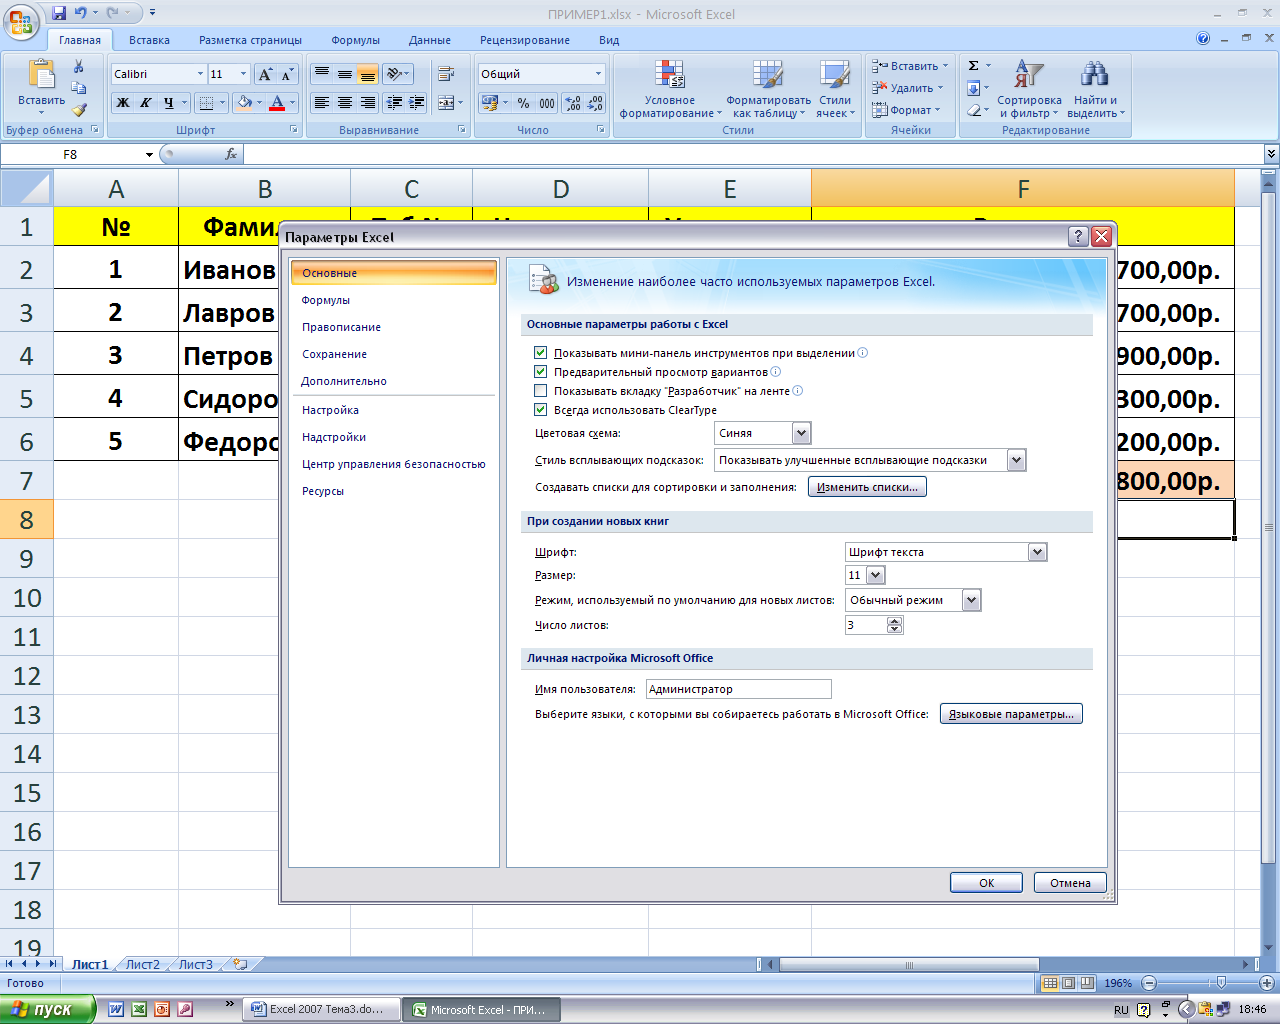The height and width of the screenshot is (1024, 1280).
Task: Click the Copy icon in the clipboard group
Action: pos(79,88)
